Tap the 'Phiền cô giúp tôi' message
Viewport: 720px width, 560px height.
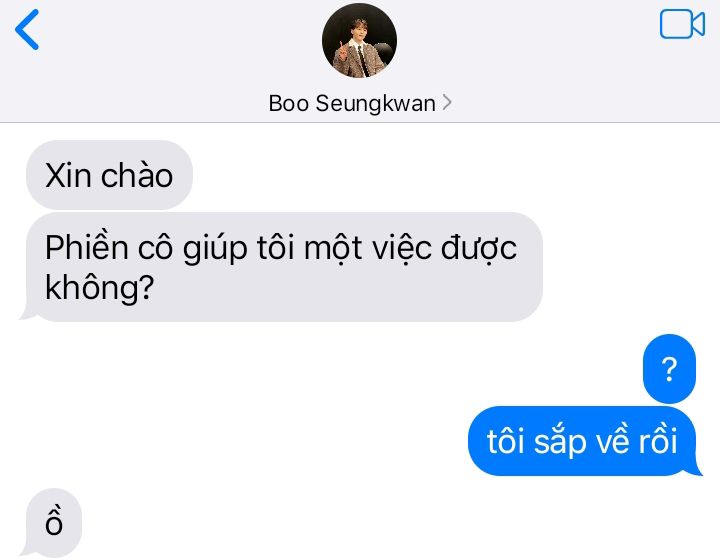(x=281, y=267)
